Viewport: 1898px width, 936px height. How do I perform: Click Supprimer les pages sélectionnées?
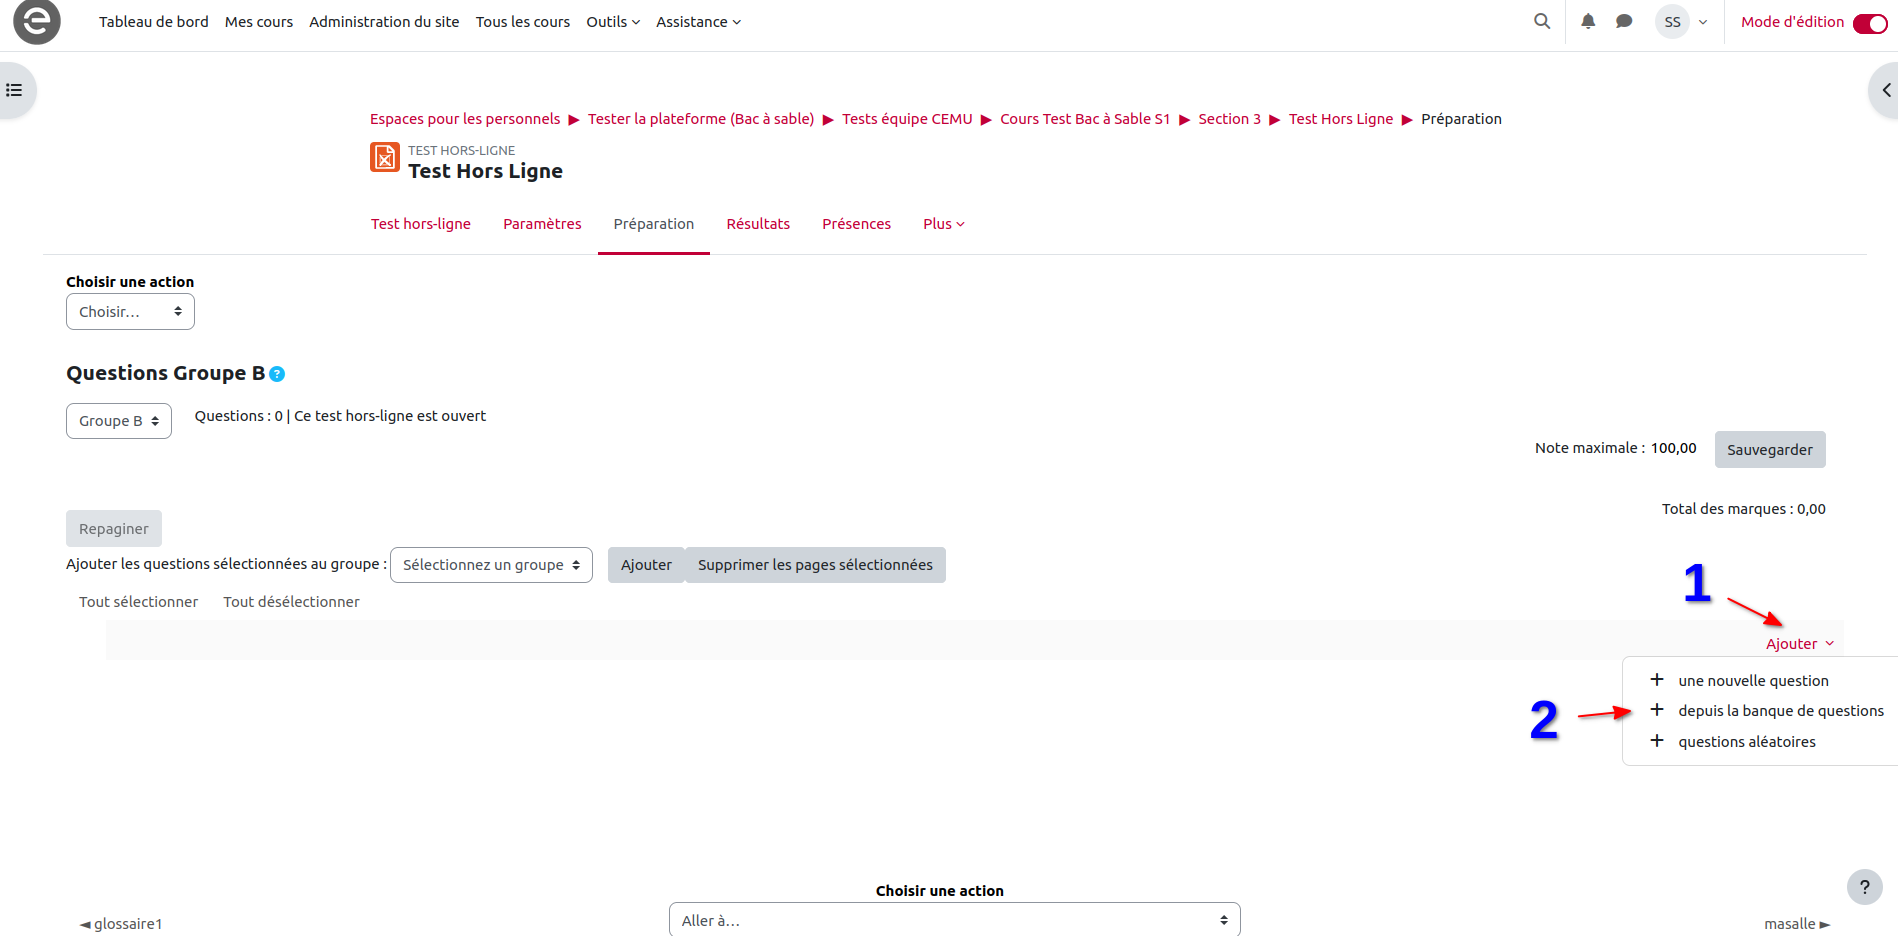point(815,565)
